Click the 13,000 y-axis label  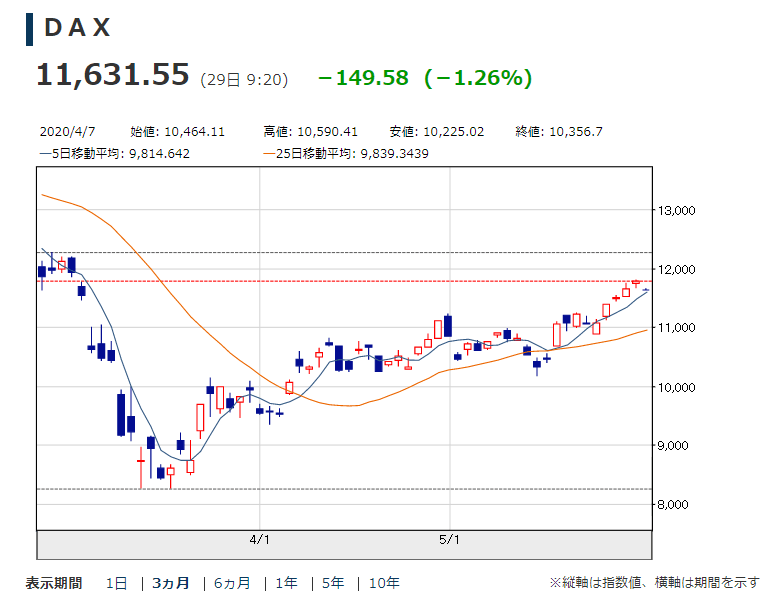click(x=675, y=210)
